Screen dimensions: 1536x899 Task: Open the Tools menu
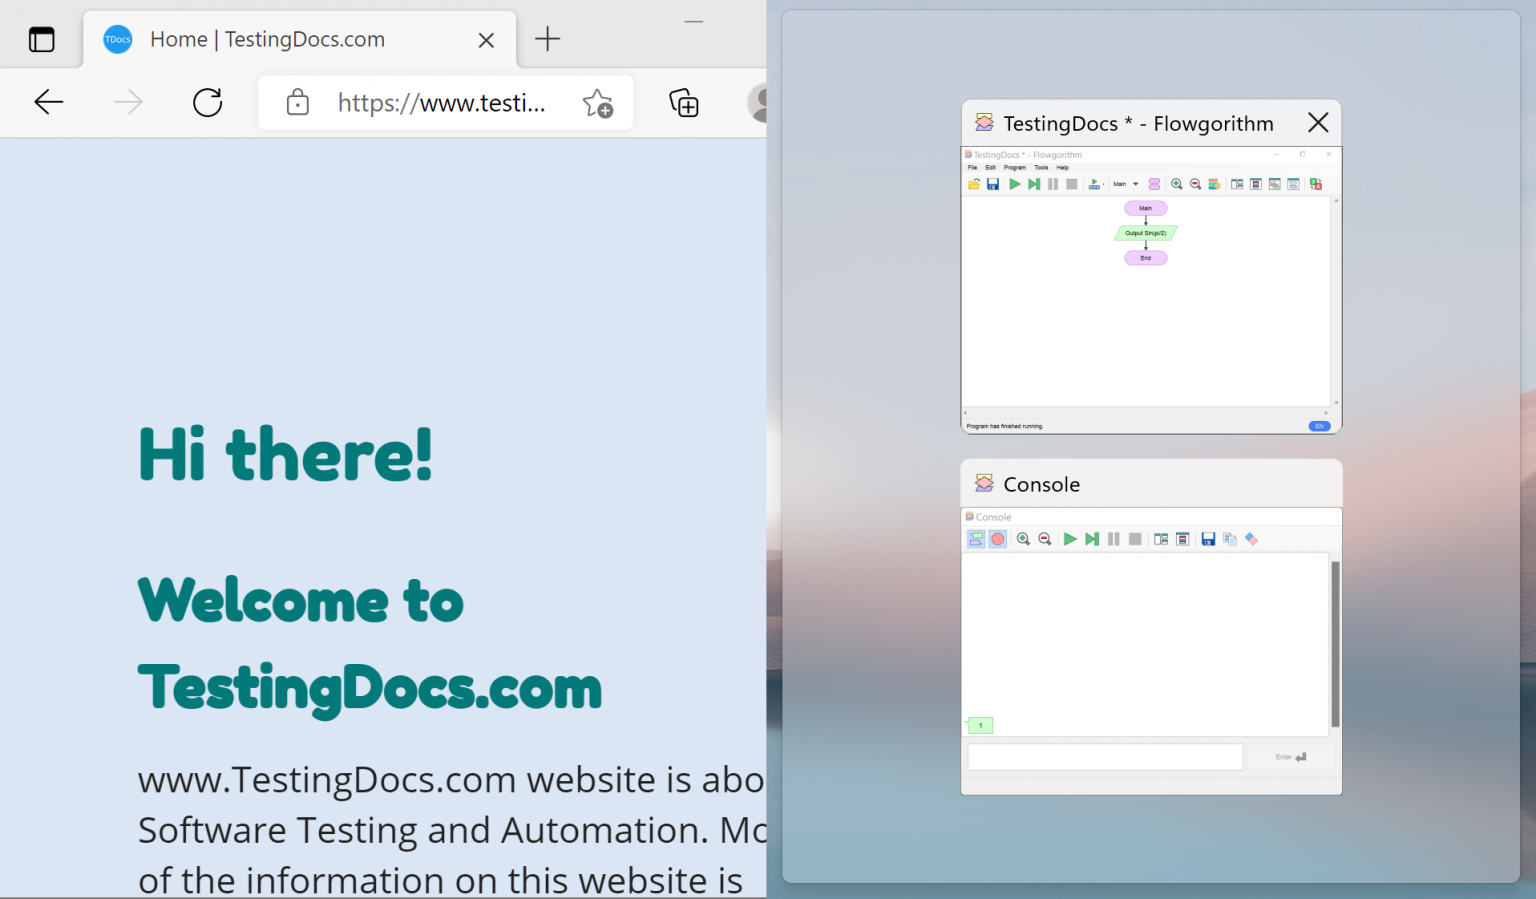pos(1041,167)
